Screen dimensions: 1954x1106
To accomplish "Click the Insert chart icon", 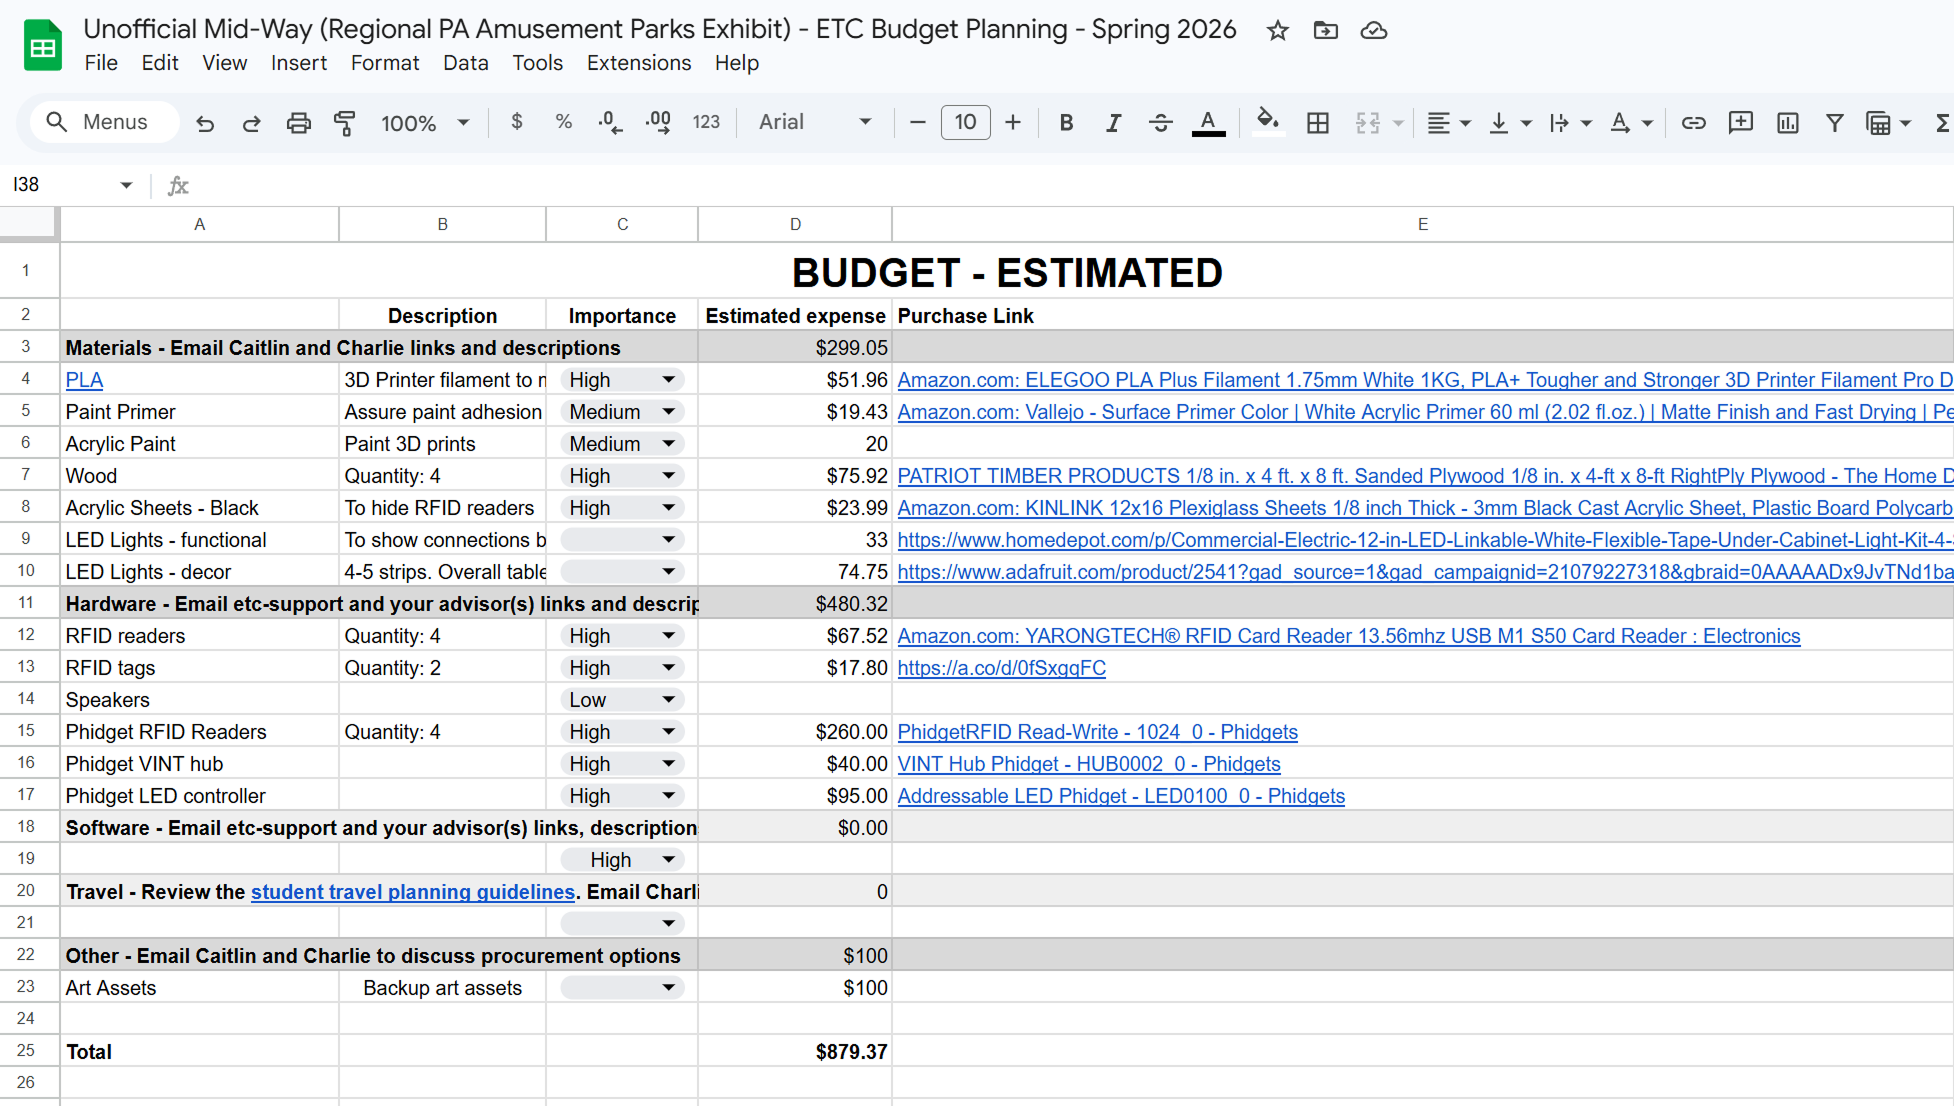I will point(1788,123).
